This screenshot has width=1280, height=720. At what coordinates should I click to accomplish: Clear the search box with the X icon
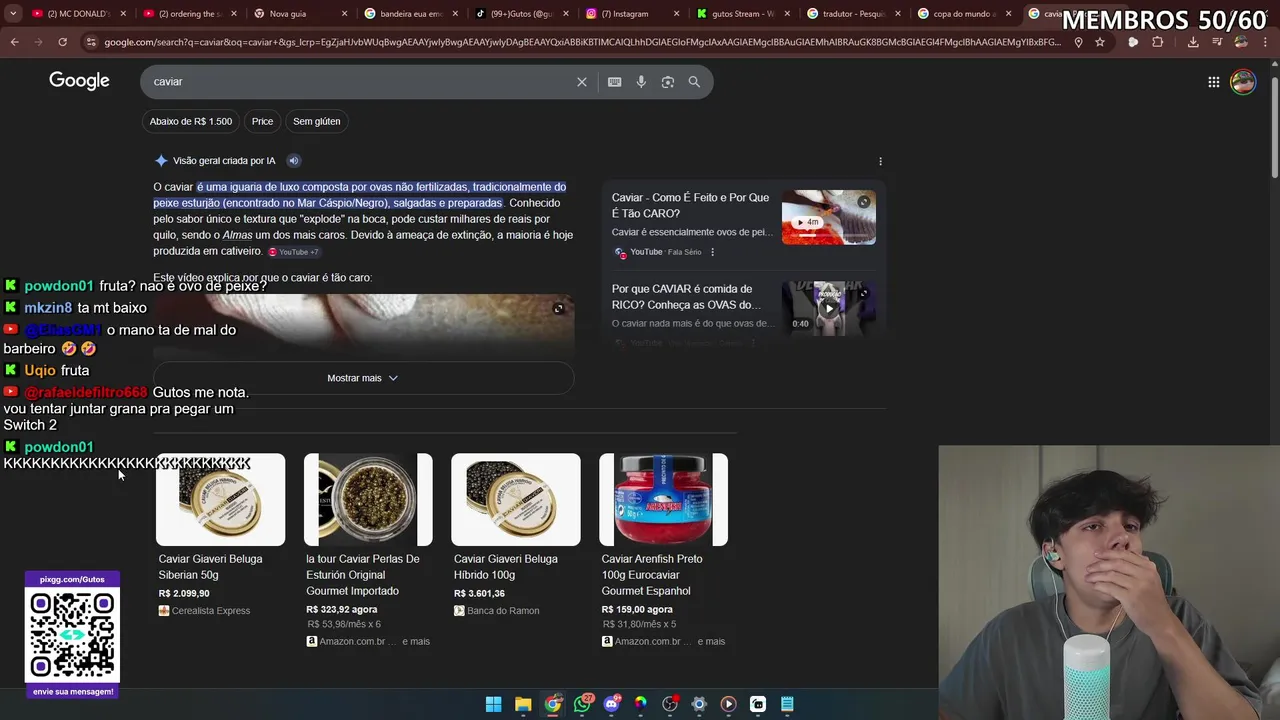point(581,82)
